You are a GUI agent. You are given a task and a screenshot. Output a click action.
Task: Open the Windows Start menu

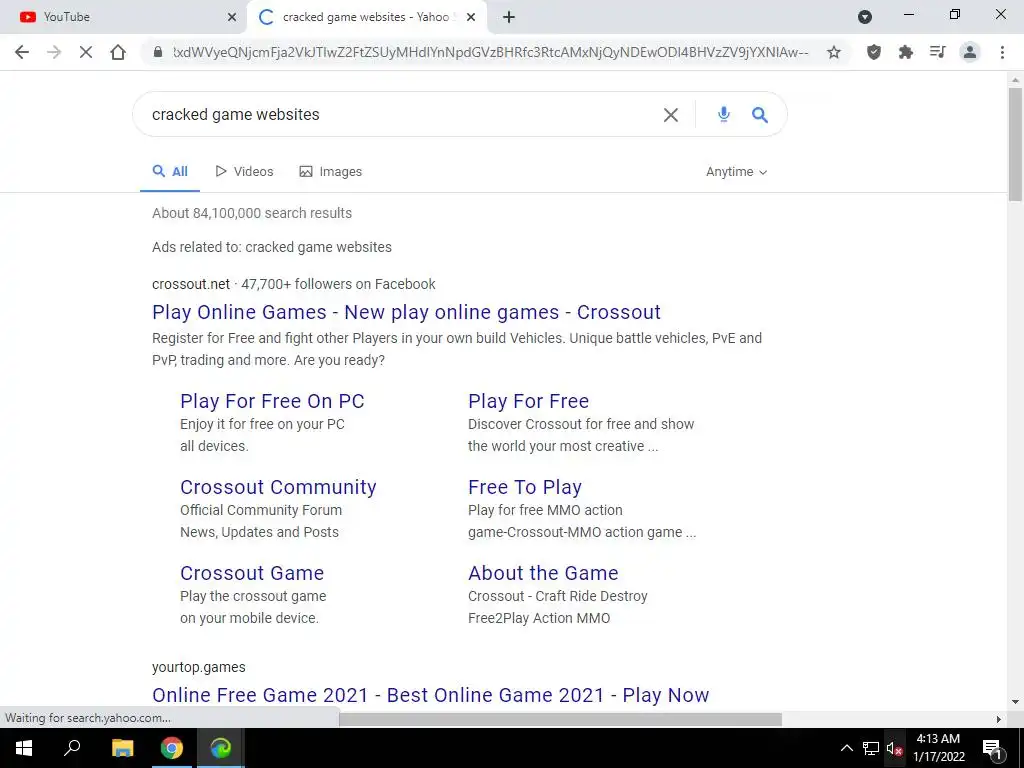coord(24,748)
